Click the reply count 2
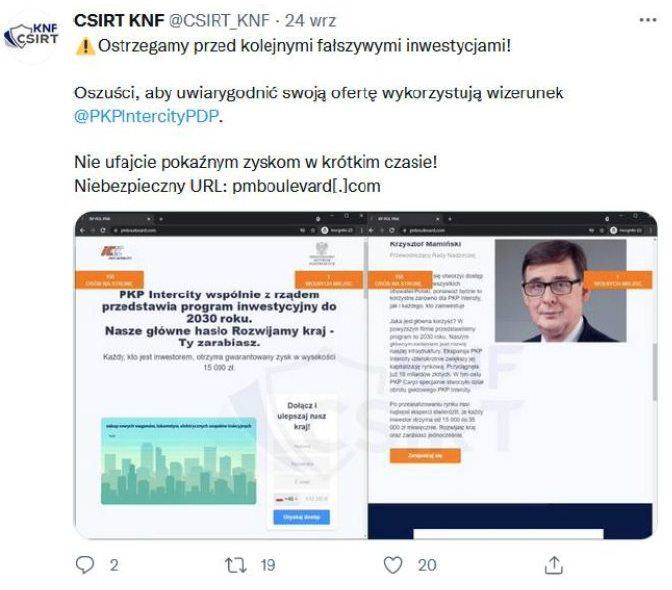Image resolution: width=672 pixels, height=590 pixels. click(114, 565)
